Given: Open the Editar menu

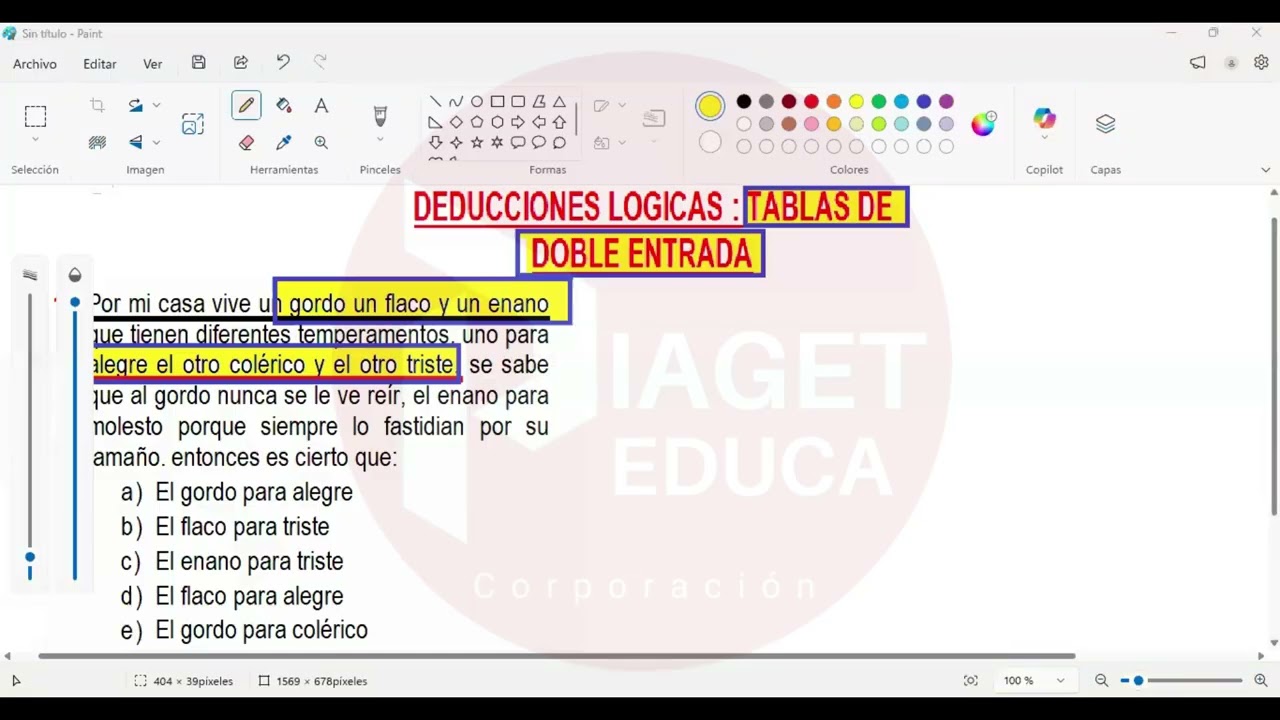Looking at the screenshot, I should pos(100,63).
